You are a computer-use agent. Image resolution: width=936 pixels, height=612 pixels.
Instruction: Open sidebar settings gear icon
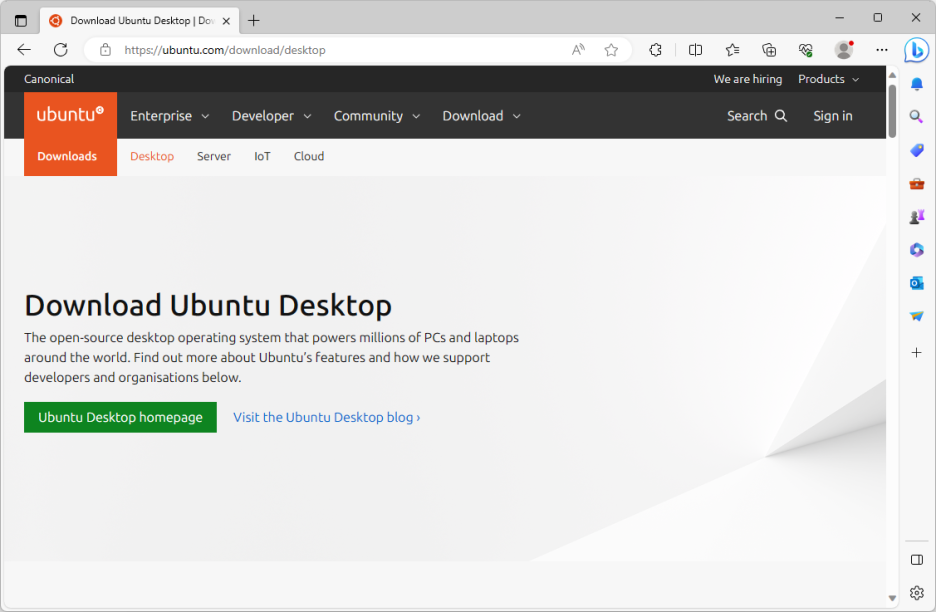(x=917, y=593)
